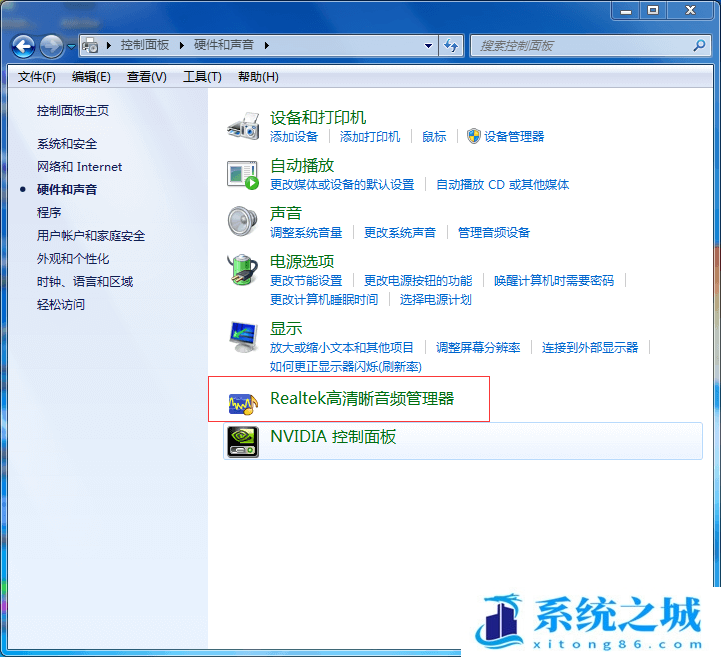Click the 声音 speaker icon
Image resolution: width=721 pixels, height=657 pixels.
click(x=243, y=221)
